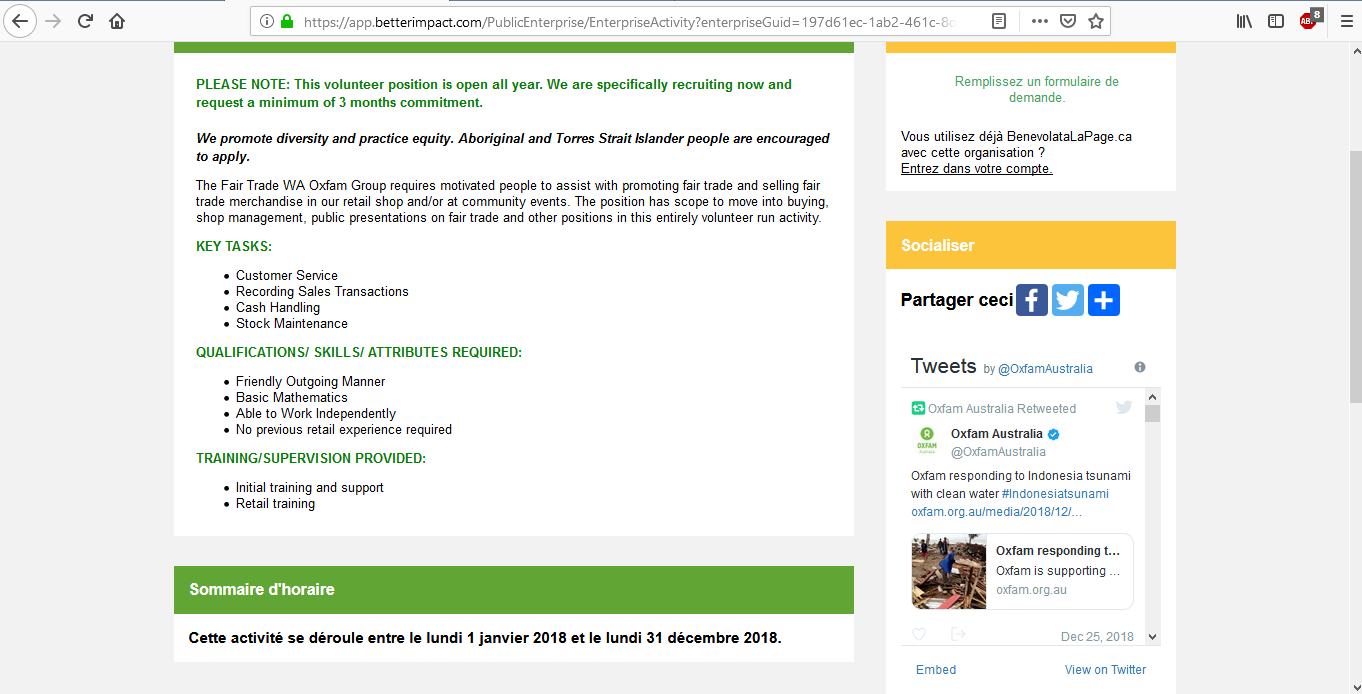
Task: Click the 'Sommaire d'horaire' section header
Action: pos(514,590)
